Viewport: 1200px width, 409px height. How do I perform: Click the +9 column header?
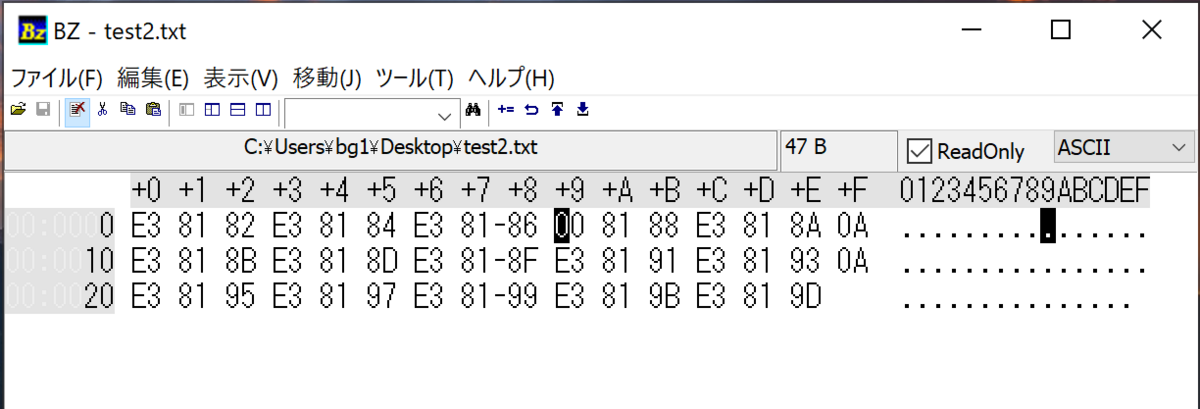(571, 190)
